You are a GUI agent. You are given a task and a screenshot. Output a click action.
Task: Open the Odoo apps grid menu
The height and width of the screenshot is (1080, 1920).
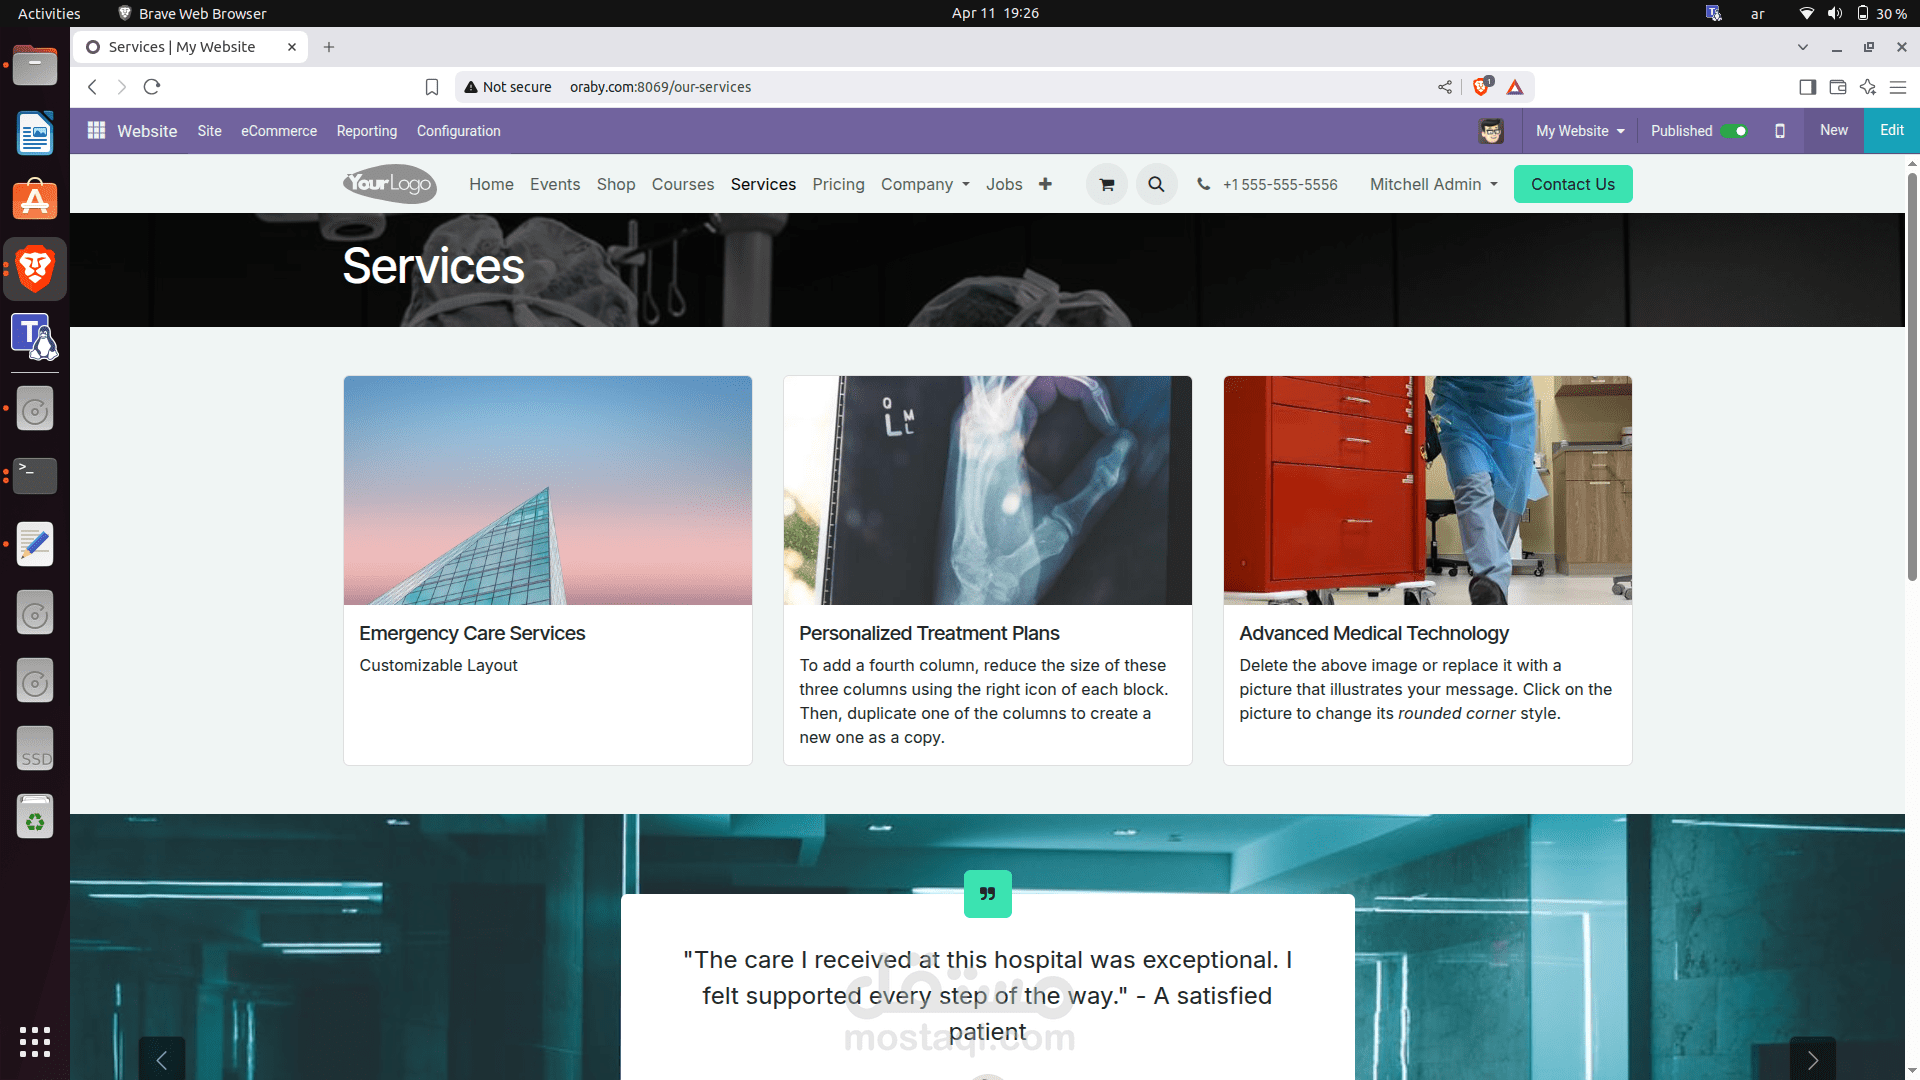(96, 131)
